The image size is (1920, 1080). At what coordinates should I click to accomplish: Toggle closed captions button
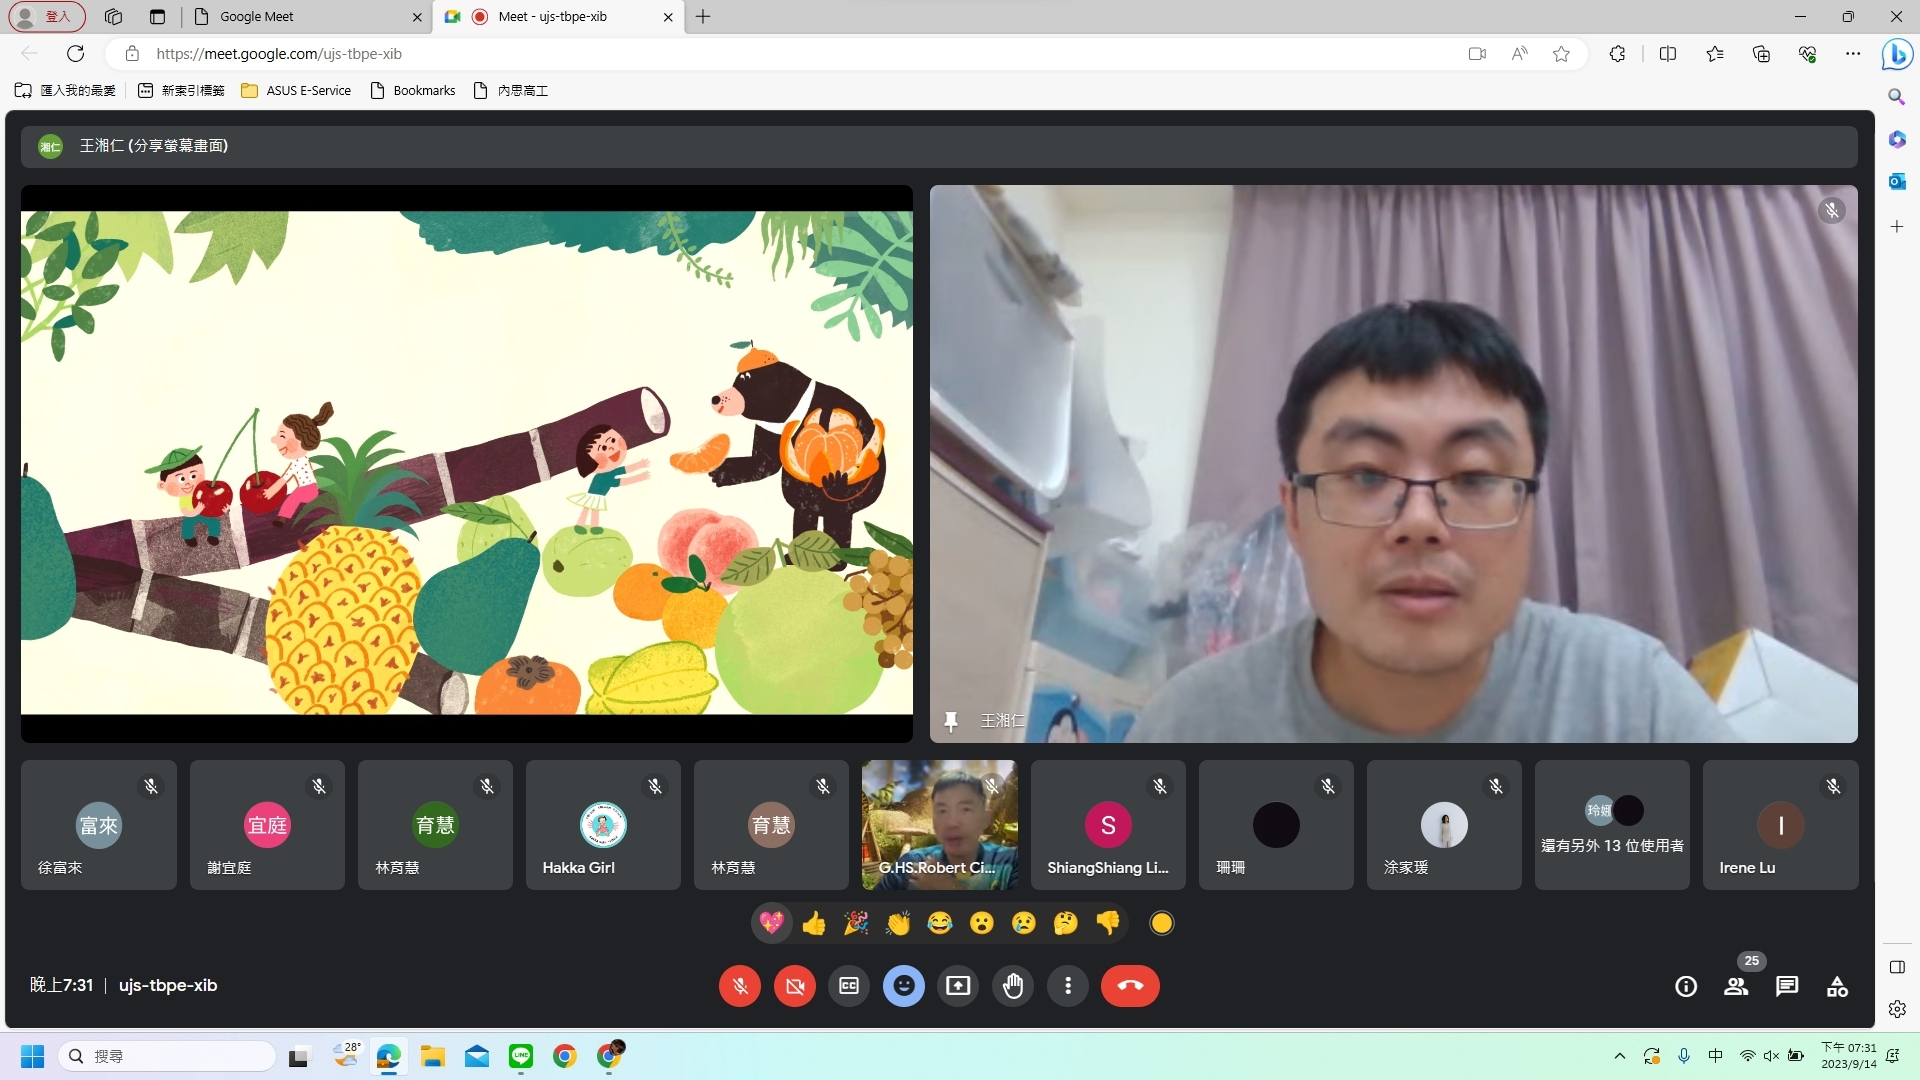tap(848, 986)
